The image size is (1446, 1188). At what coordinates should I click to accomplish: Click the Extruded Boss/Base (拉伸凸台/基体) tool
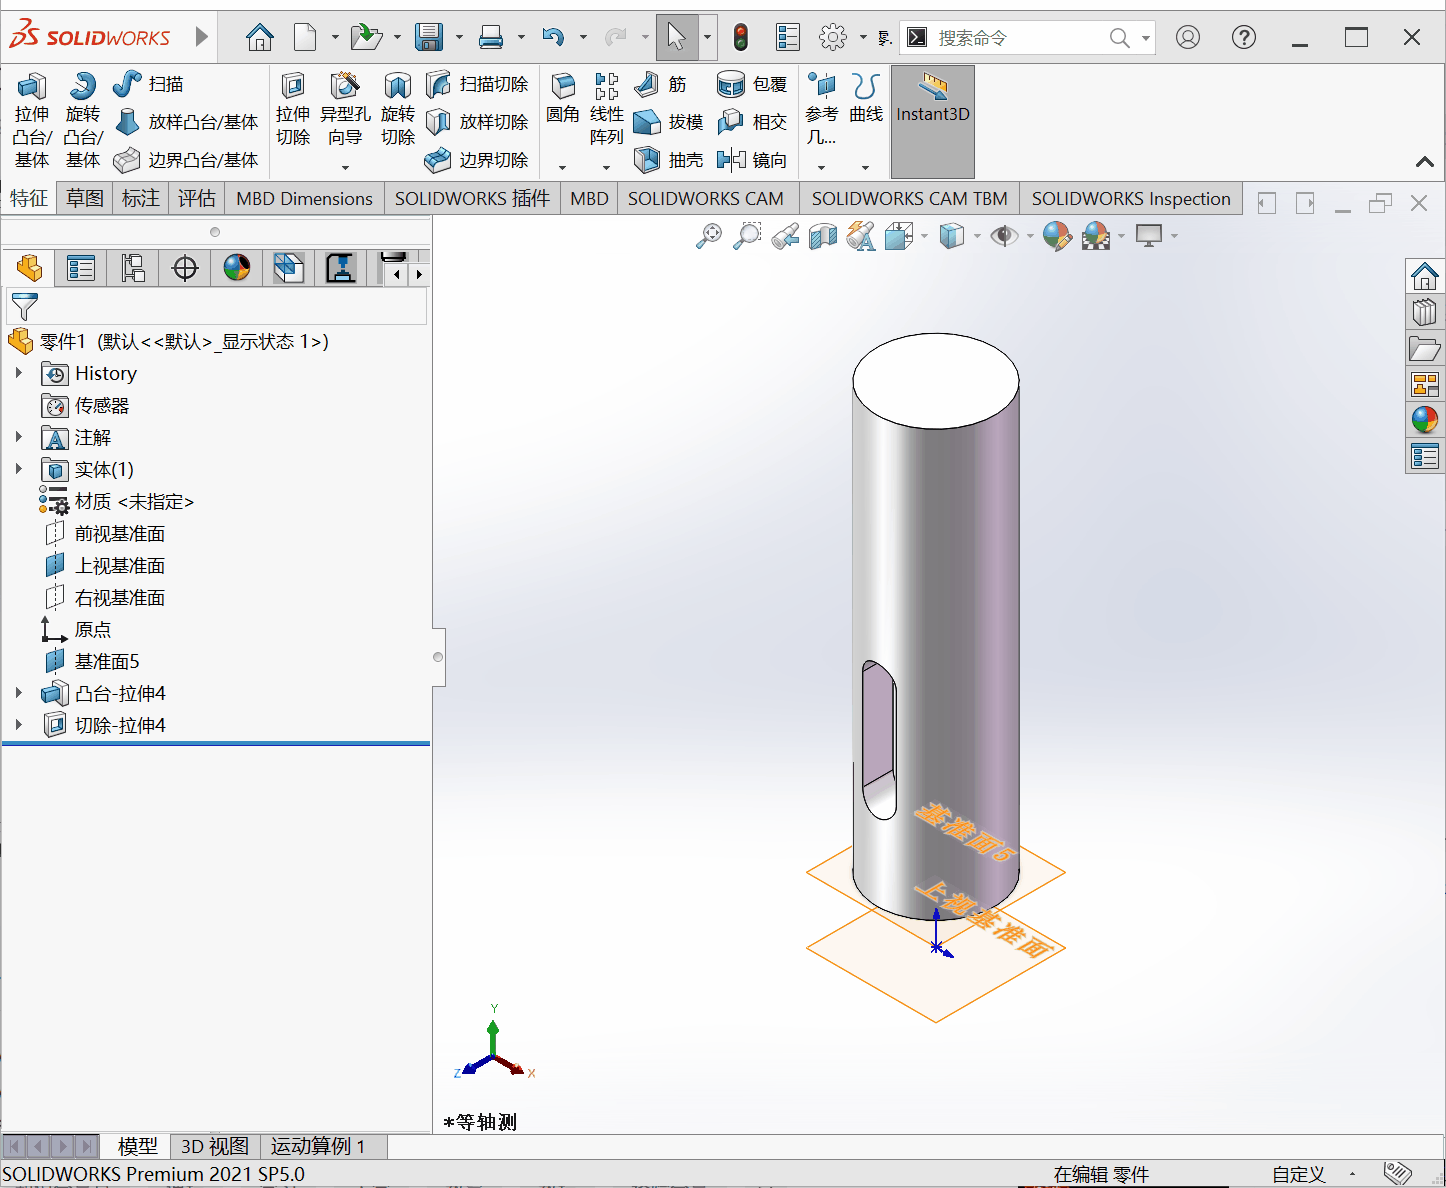pyautogui.click(x=32, y=120)
